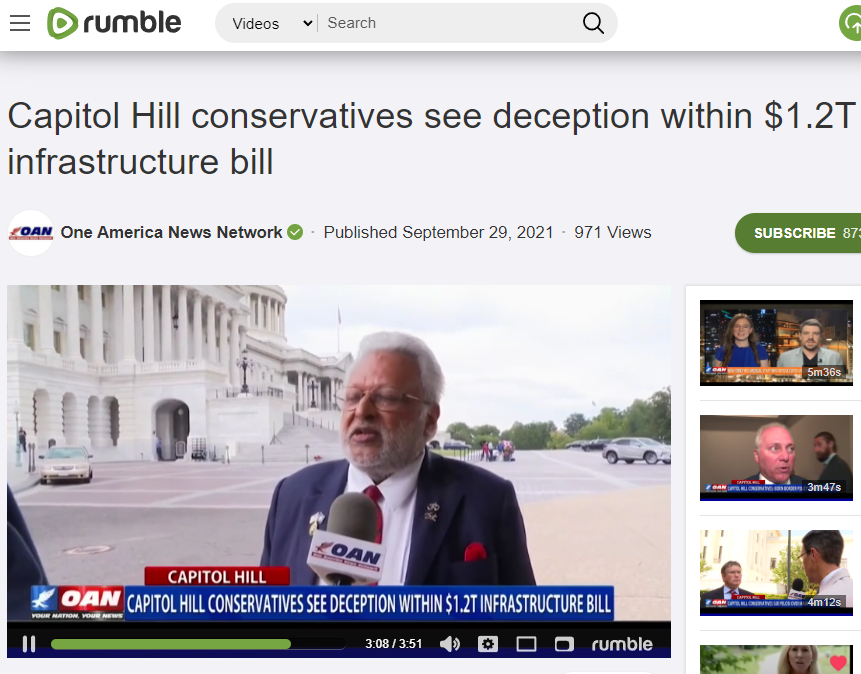The image size is (861, 674).
Task: Open the 4m12s related video
Action: tap(776, 572)
